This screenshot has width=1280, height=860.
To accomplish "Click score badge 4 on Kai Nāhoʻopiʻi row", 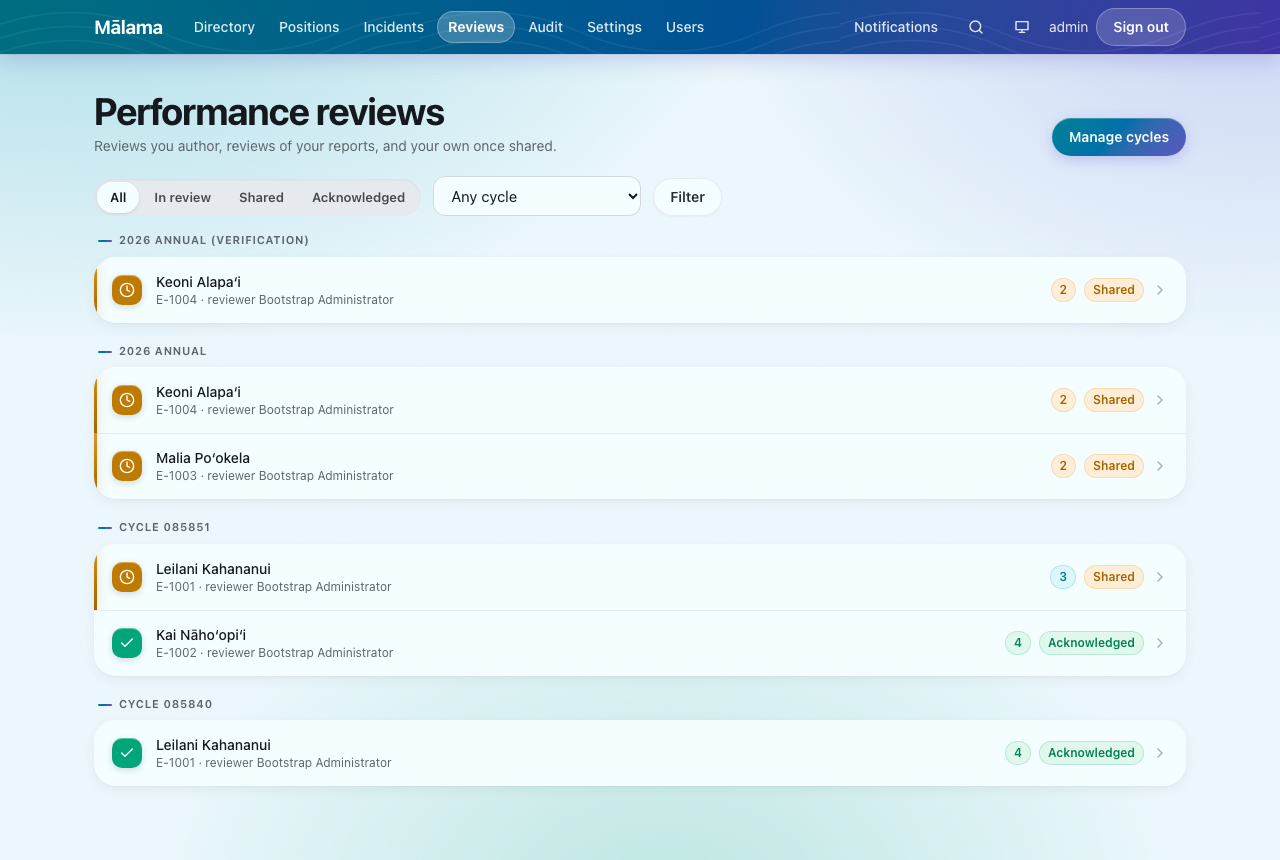I will coord(1018,643).
